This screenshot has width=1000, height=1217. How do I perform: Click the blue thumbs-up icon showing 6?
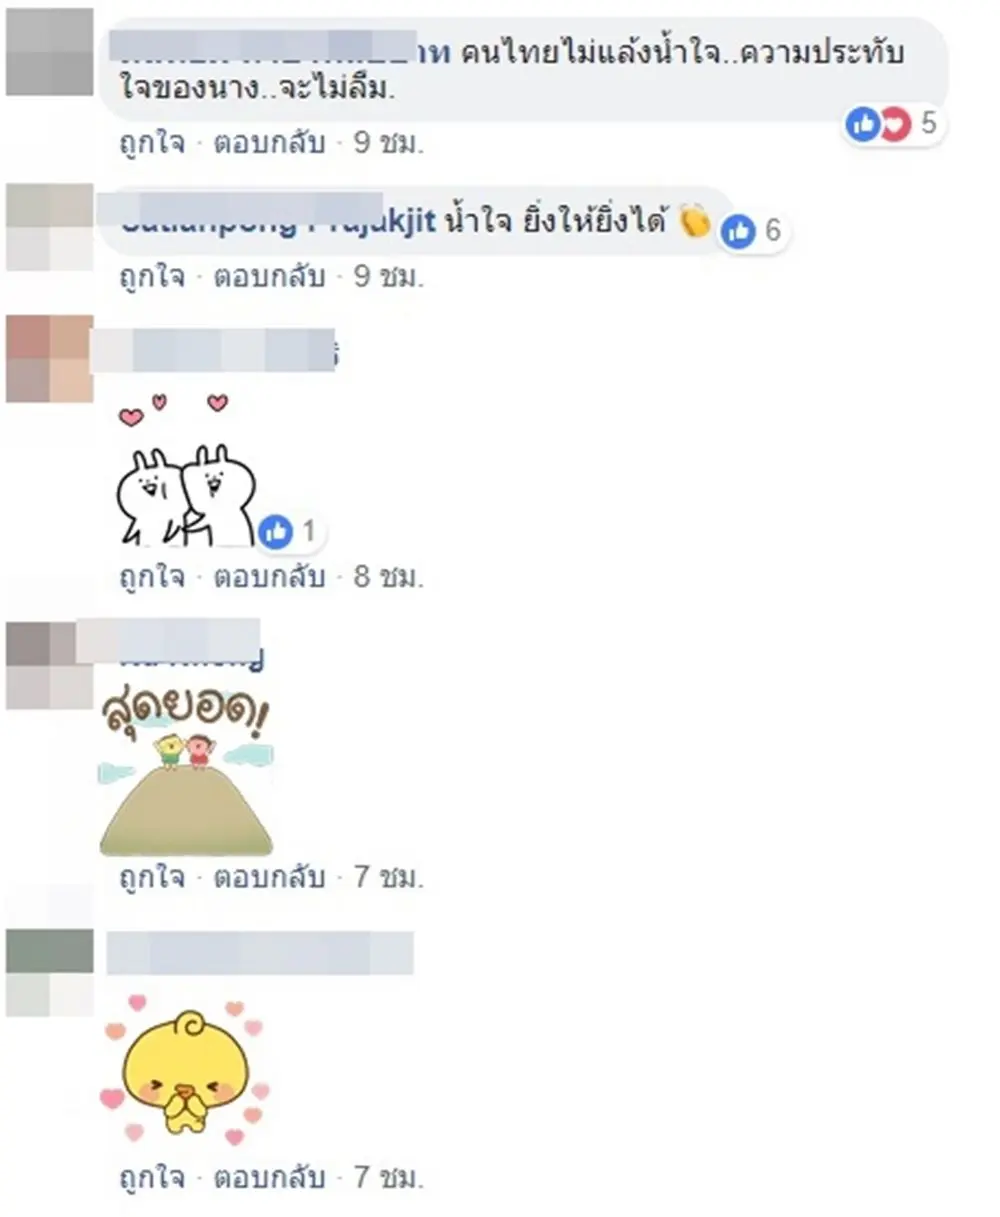click(739, 231)
